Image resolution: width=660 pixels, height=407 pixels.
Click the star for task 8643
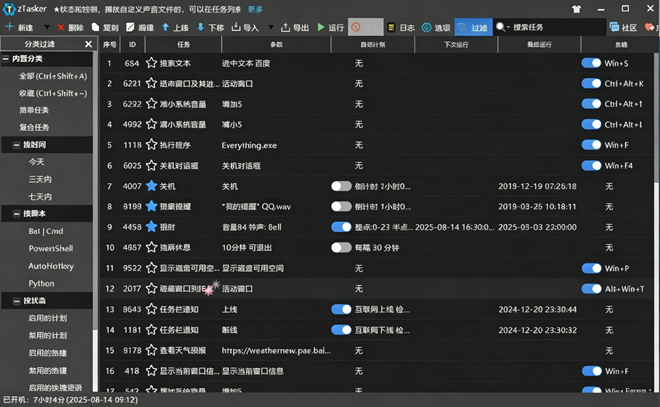click(151, 309)
